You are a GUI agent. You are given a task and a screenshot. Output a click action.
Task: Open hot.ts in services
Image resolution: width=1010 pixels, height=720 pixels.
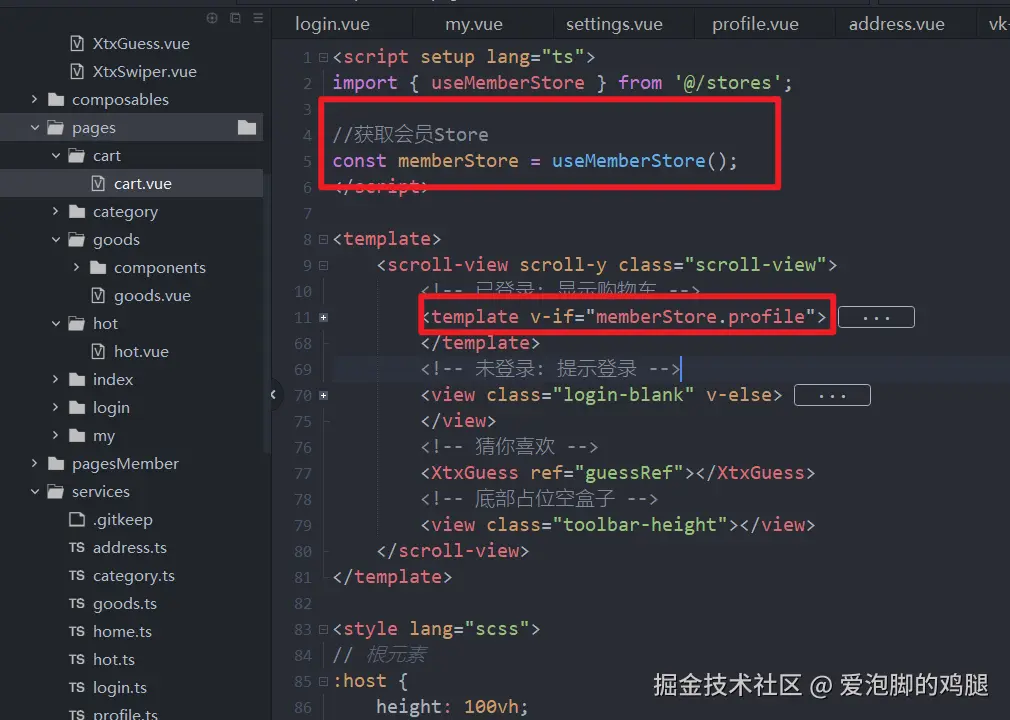(x=113, y=659)
